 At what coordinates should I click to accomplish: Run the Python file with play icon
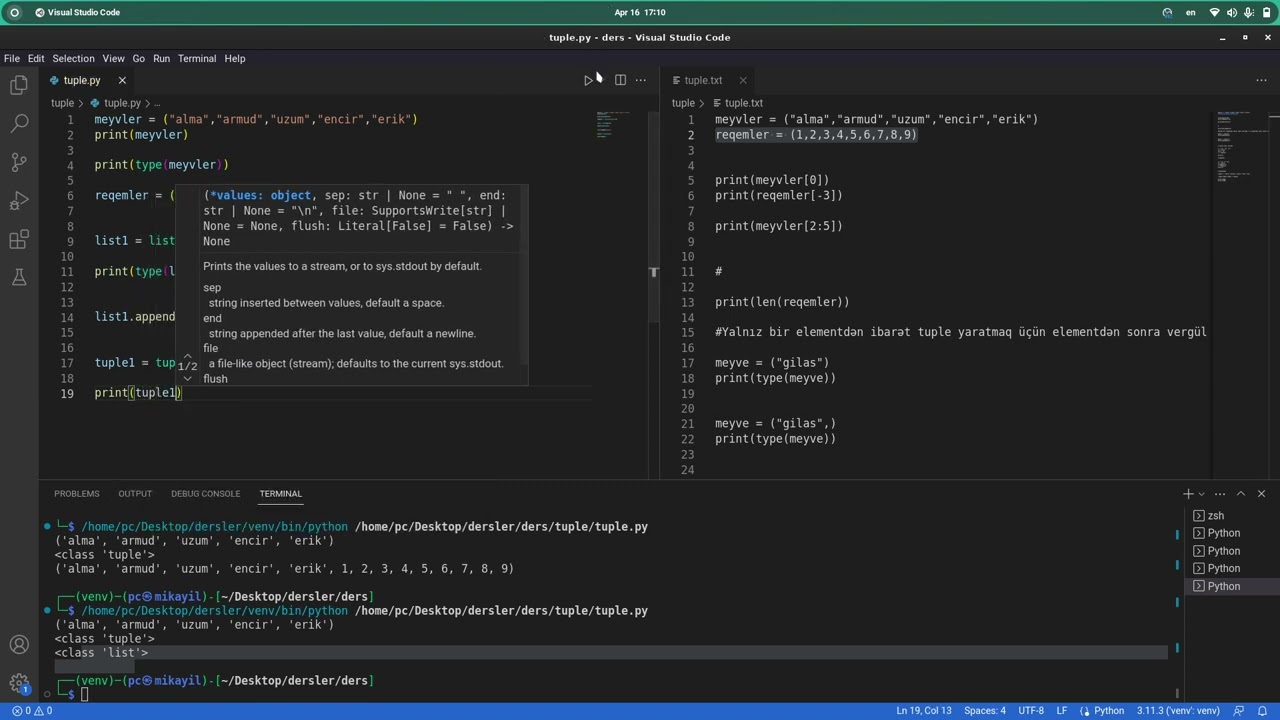tap(588, 80)
